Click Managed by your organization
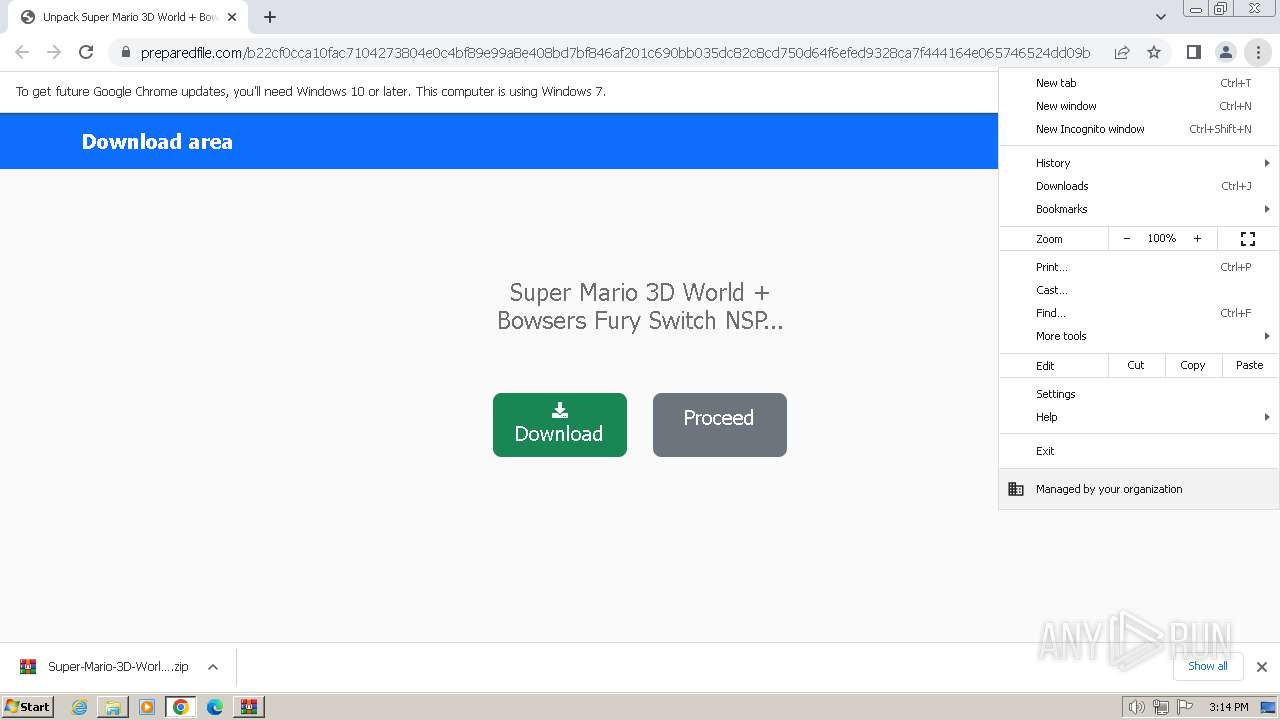Screen dimensions: 1280x720 point(1139,489)
